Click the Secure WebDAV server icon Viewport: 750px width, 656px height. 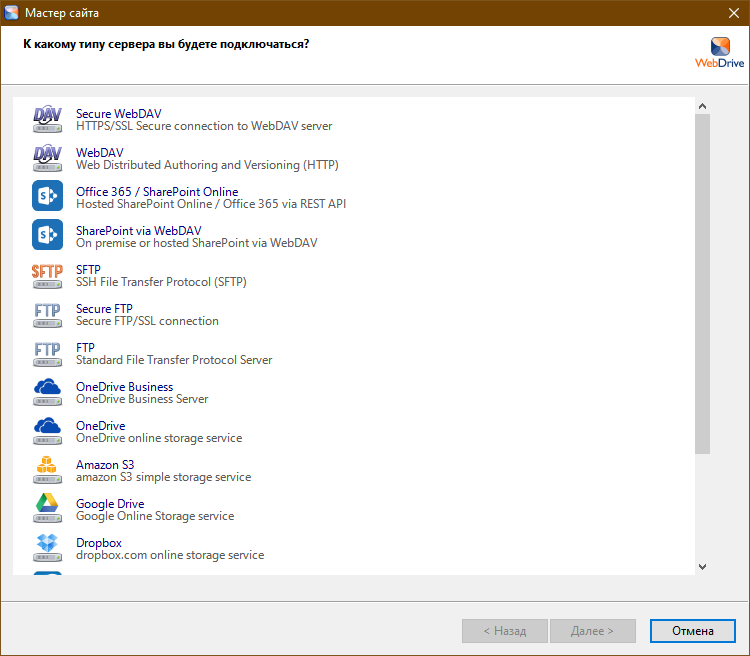(48, 120)
